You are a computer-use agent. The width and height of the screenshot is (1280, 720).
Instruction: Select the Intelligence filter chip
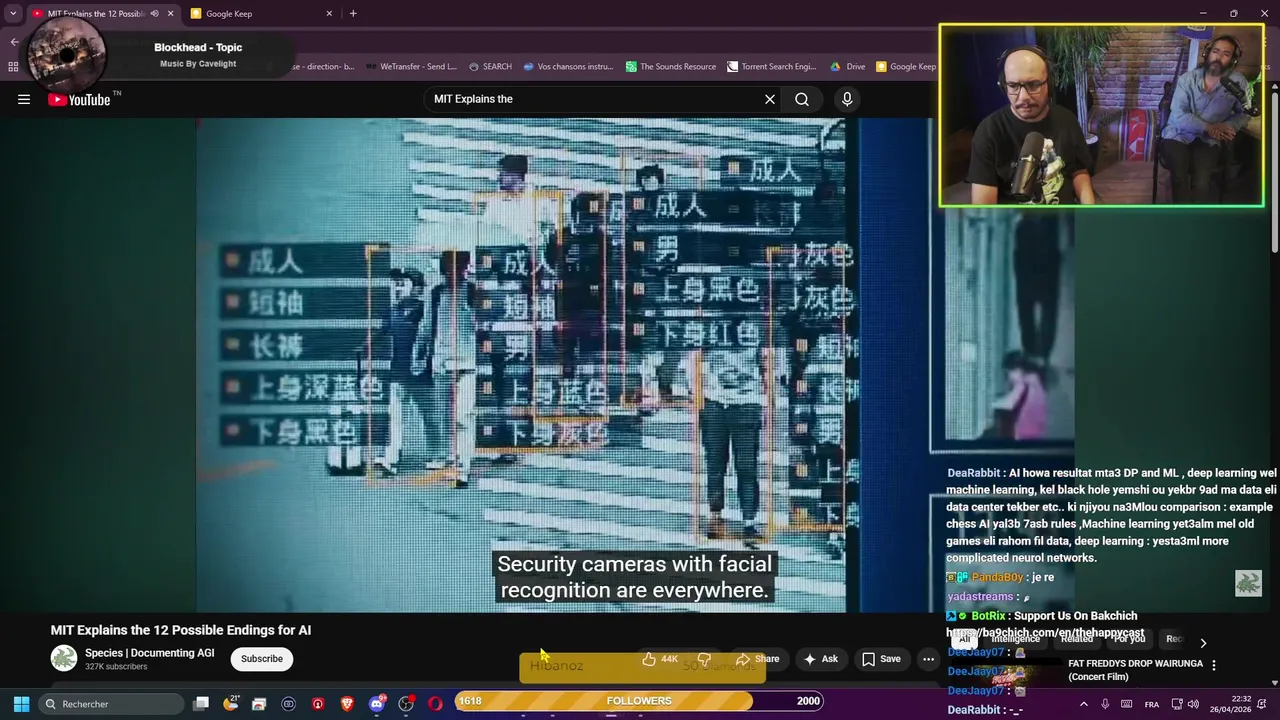1016,640
